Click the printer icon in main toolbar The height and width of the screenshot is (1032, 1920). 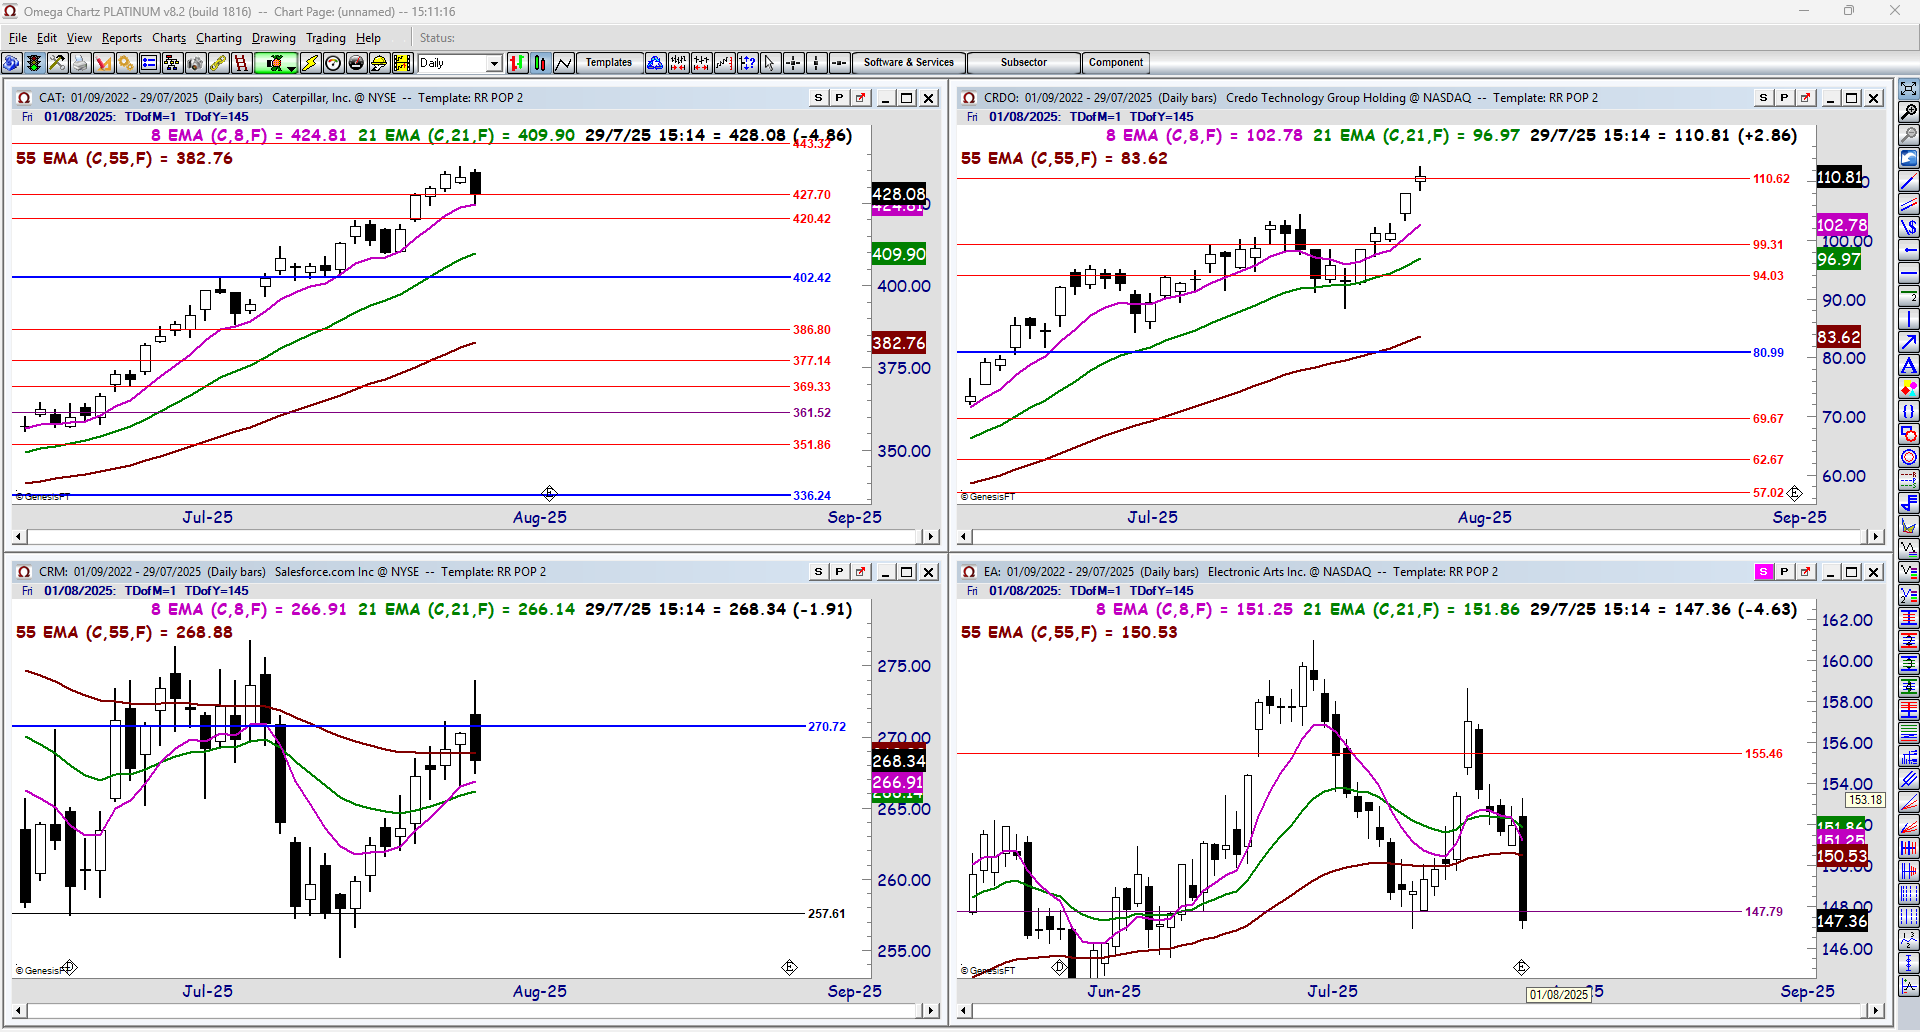pyautogui.click(x=81, y=63)
